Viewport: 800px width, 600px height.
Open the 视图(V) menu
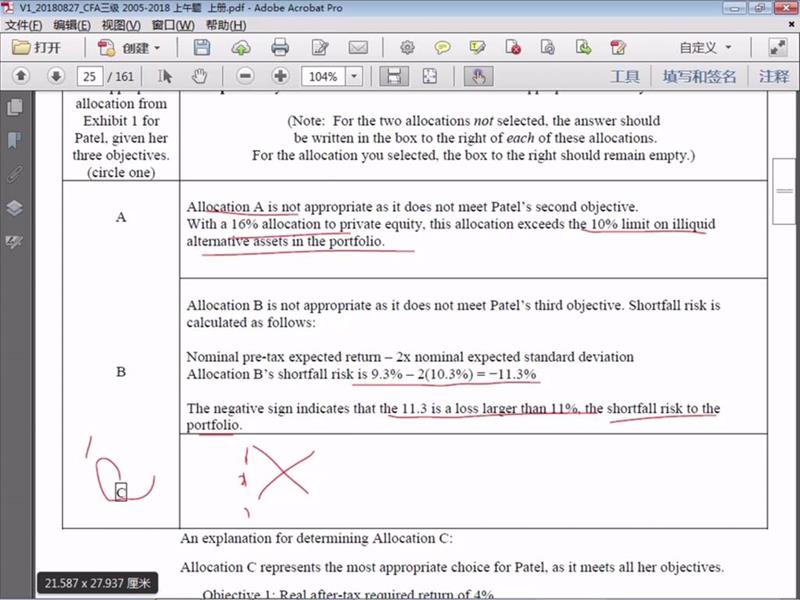[121, 24]
